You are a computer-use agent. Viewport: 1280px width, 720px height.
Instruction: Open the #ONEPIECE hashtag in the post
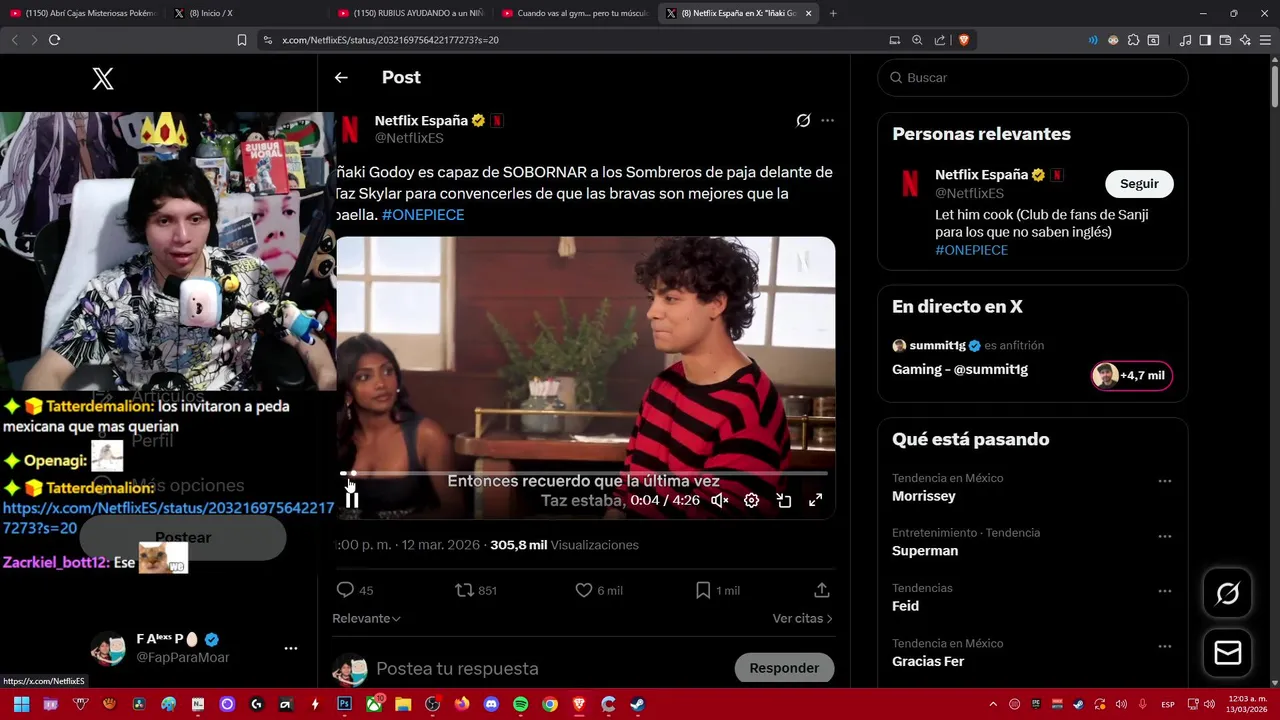(x=423, y=215)
